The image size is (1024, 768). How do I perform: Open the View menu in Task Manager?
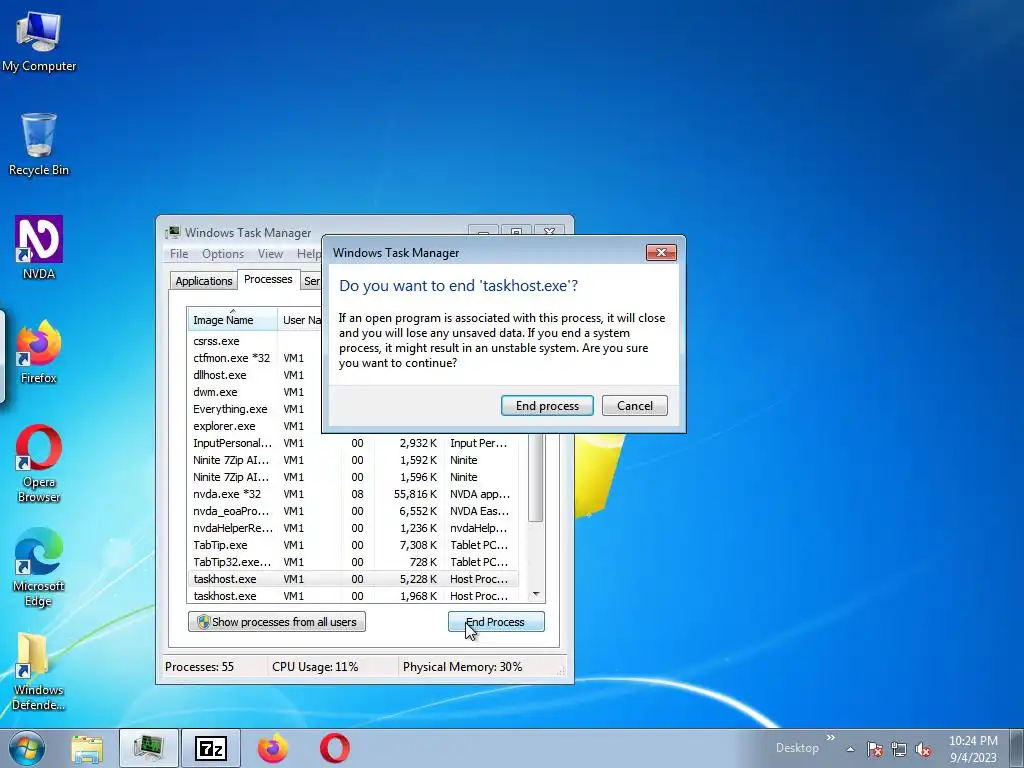pyautogui.click(x=270, y=254)
